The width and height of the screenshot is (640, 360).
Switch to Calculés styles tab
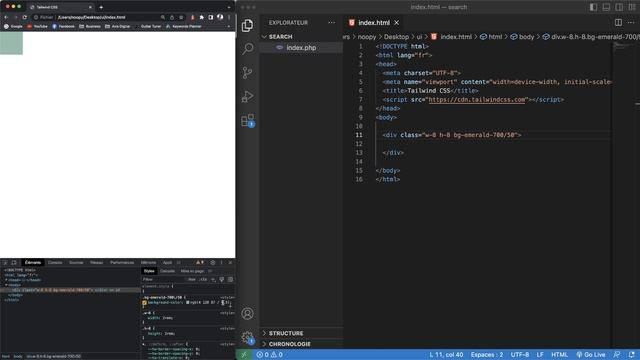[x=167, y=271]
